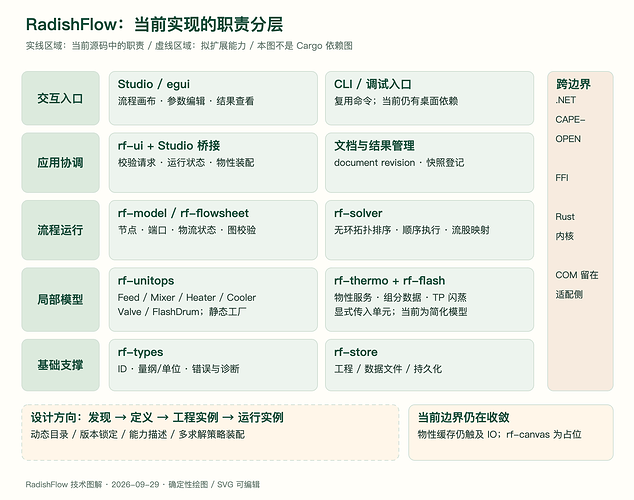Select the '流程运行' layer label

point(60,230)
